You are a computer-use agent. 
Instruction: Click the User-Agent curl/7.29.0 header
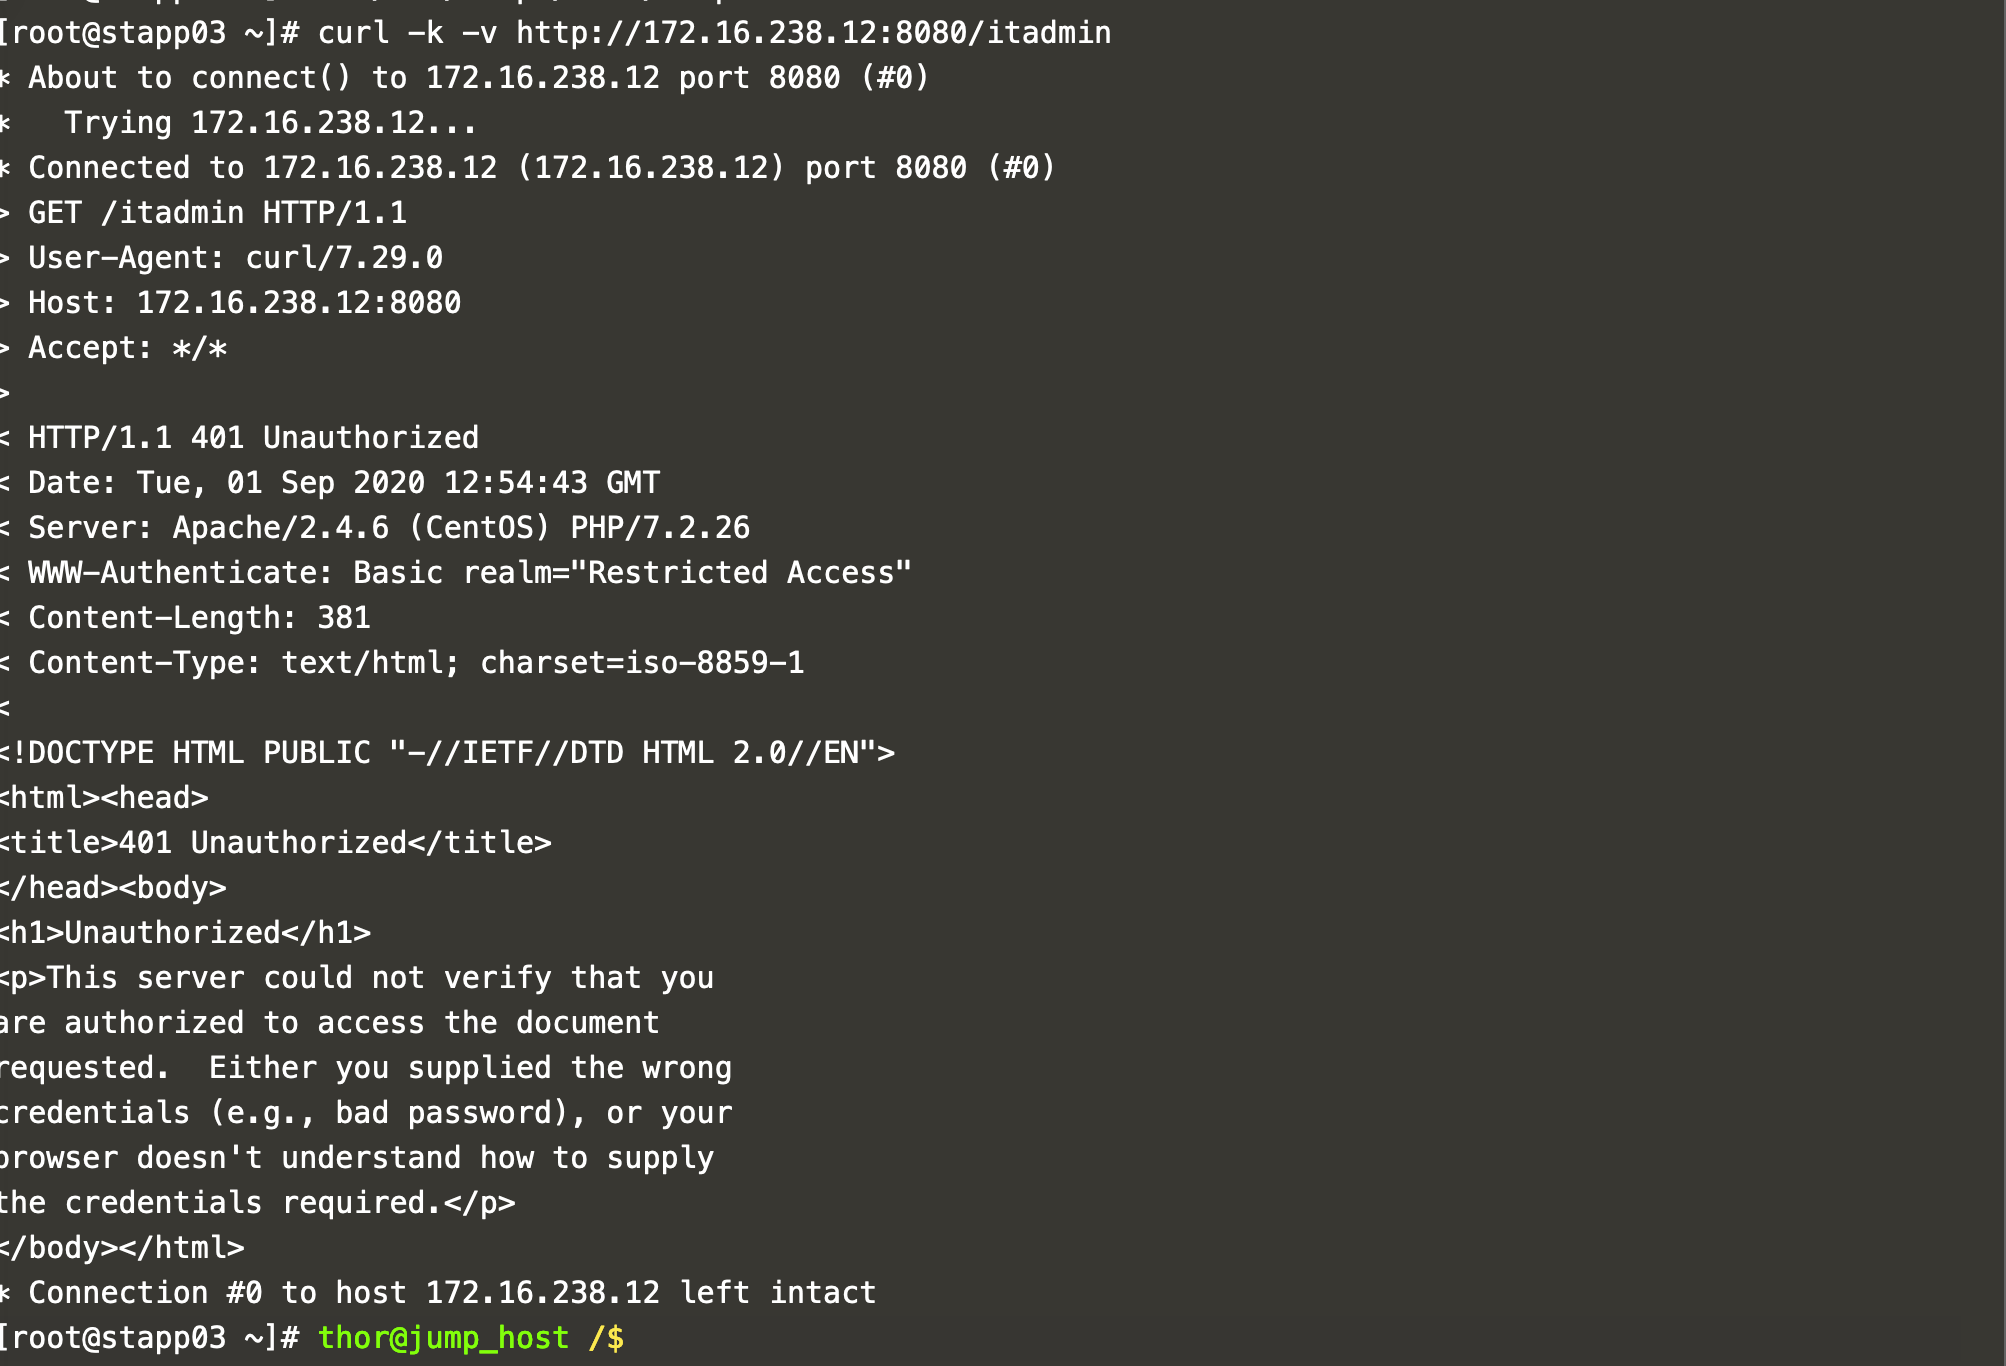(x=235, y=258)
